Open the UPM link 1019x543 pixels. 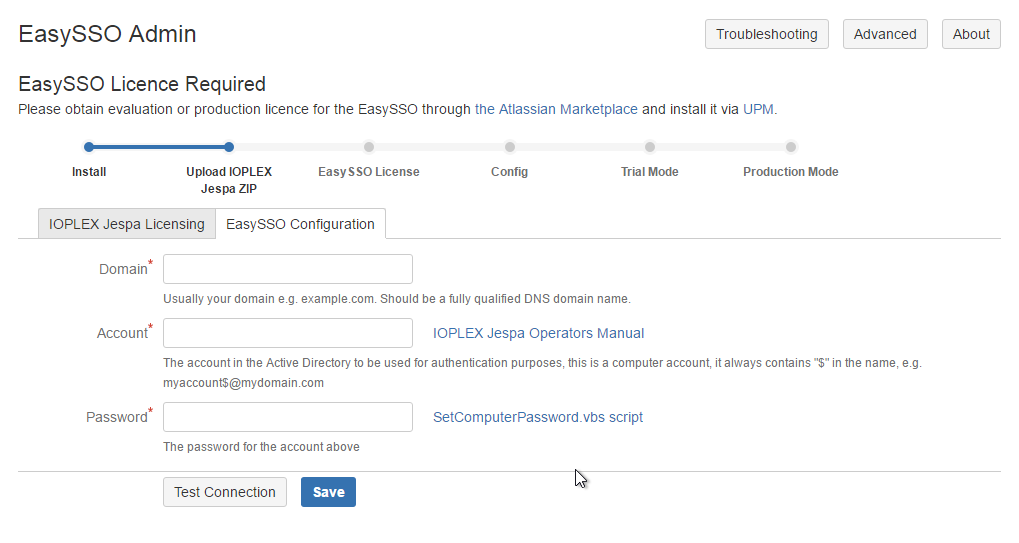[x=758, y=109]
